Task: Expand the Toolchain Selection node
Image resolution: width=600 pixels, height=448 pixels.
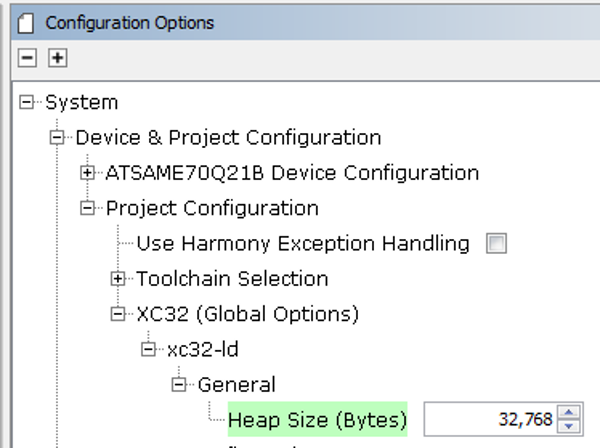Action: [x=118, y=279]
